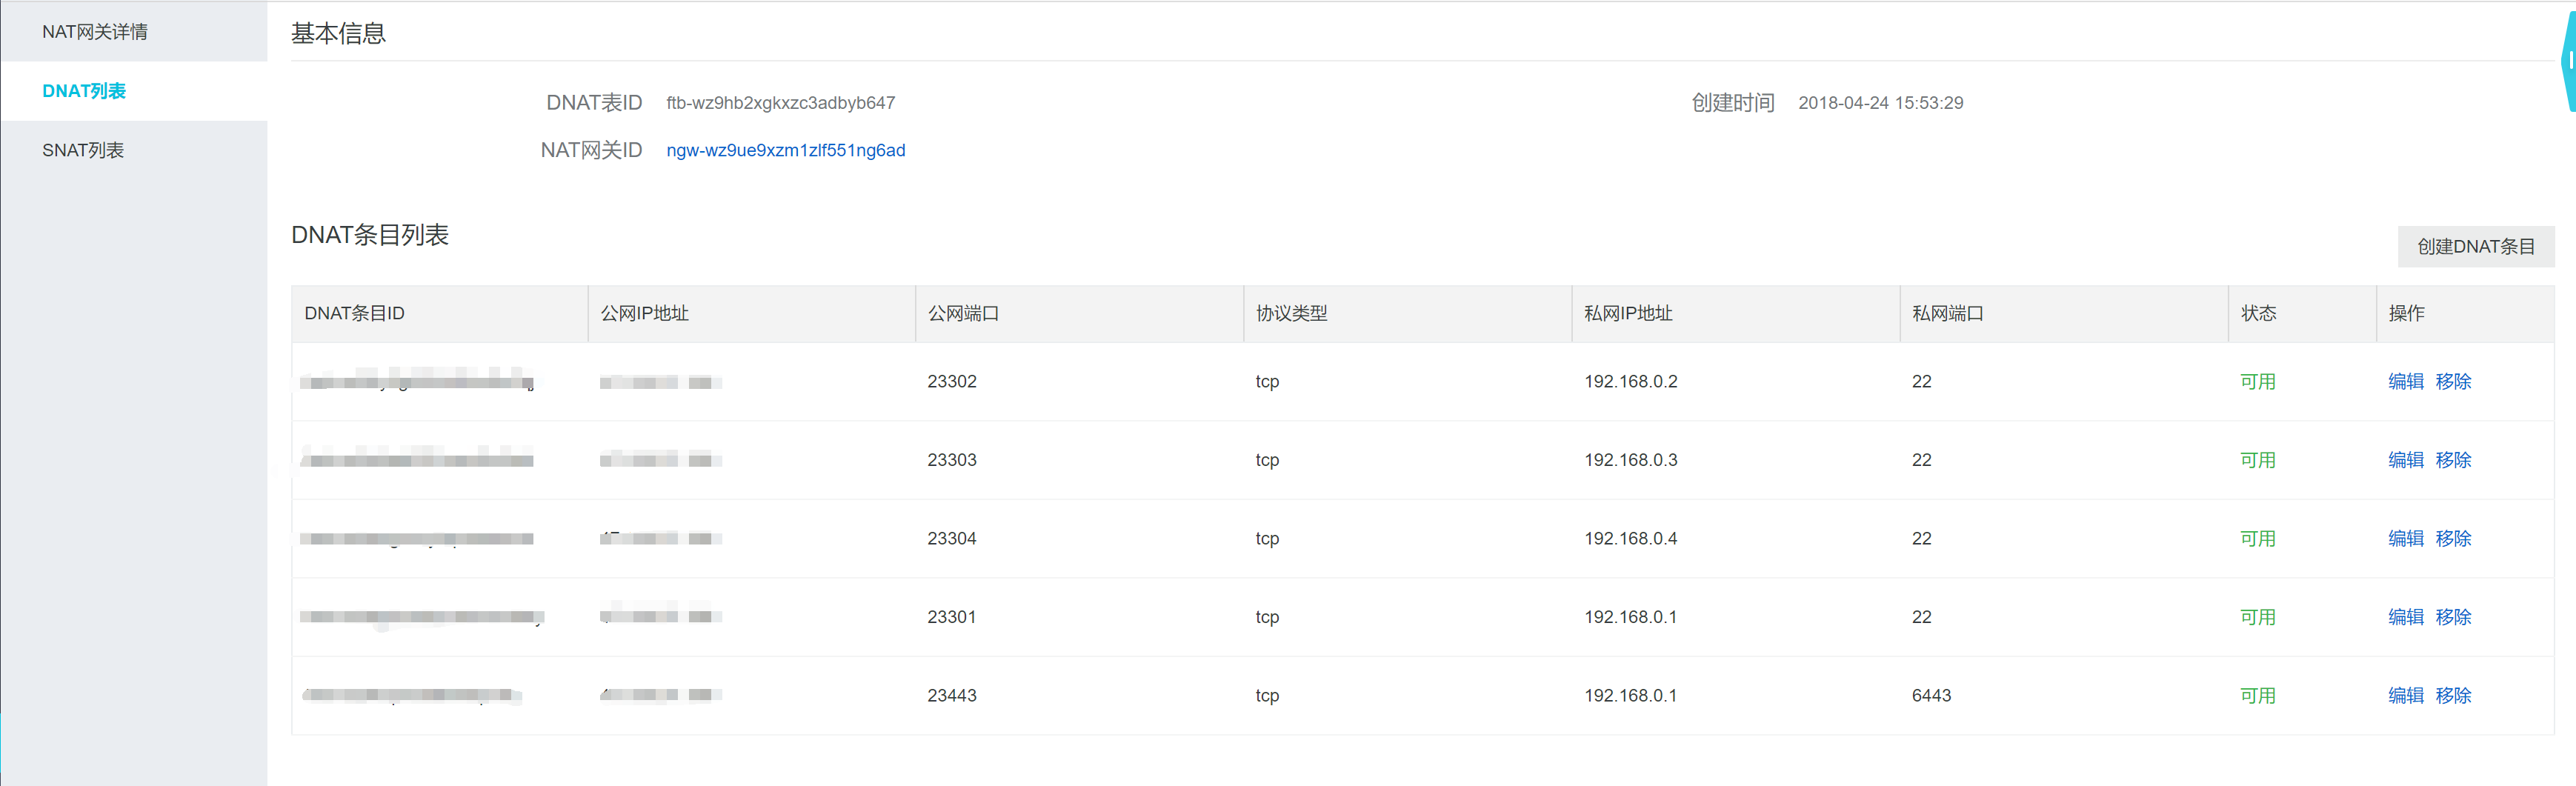
Task: Click the 状态 column header
Action: [x=2258, y=313]
